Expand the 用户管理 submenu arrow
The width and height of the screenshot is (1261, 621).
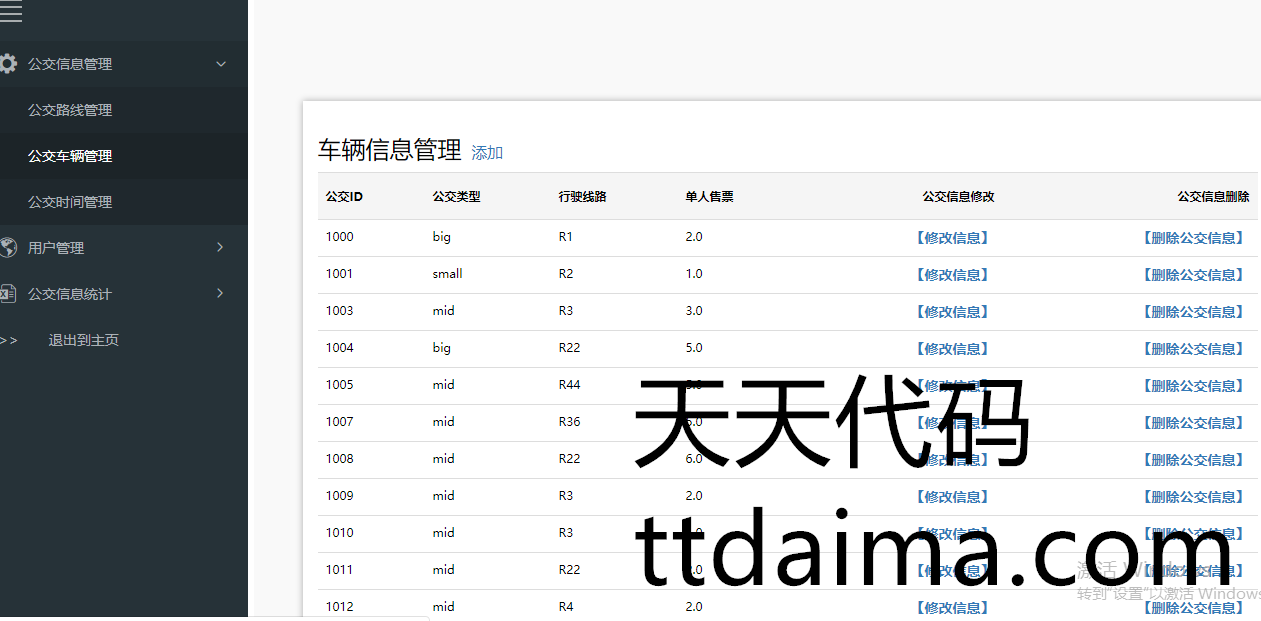221,248
